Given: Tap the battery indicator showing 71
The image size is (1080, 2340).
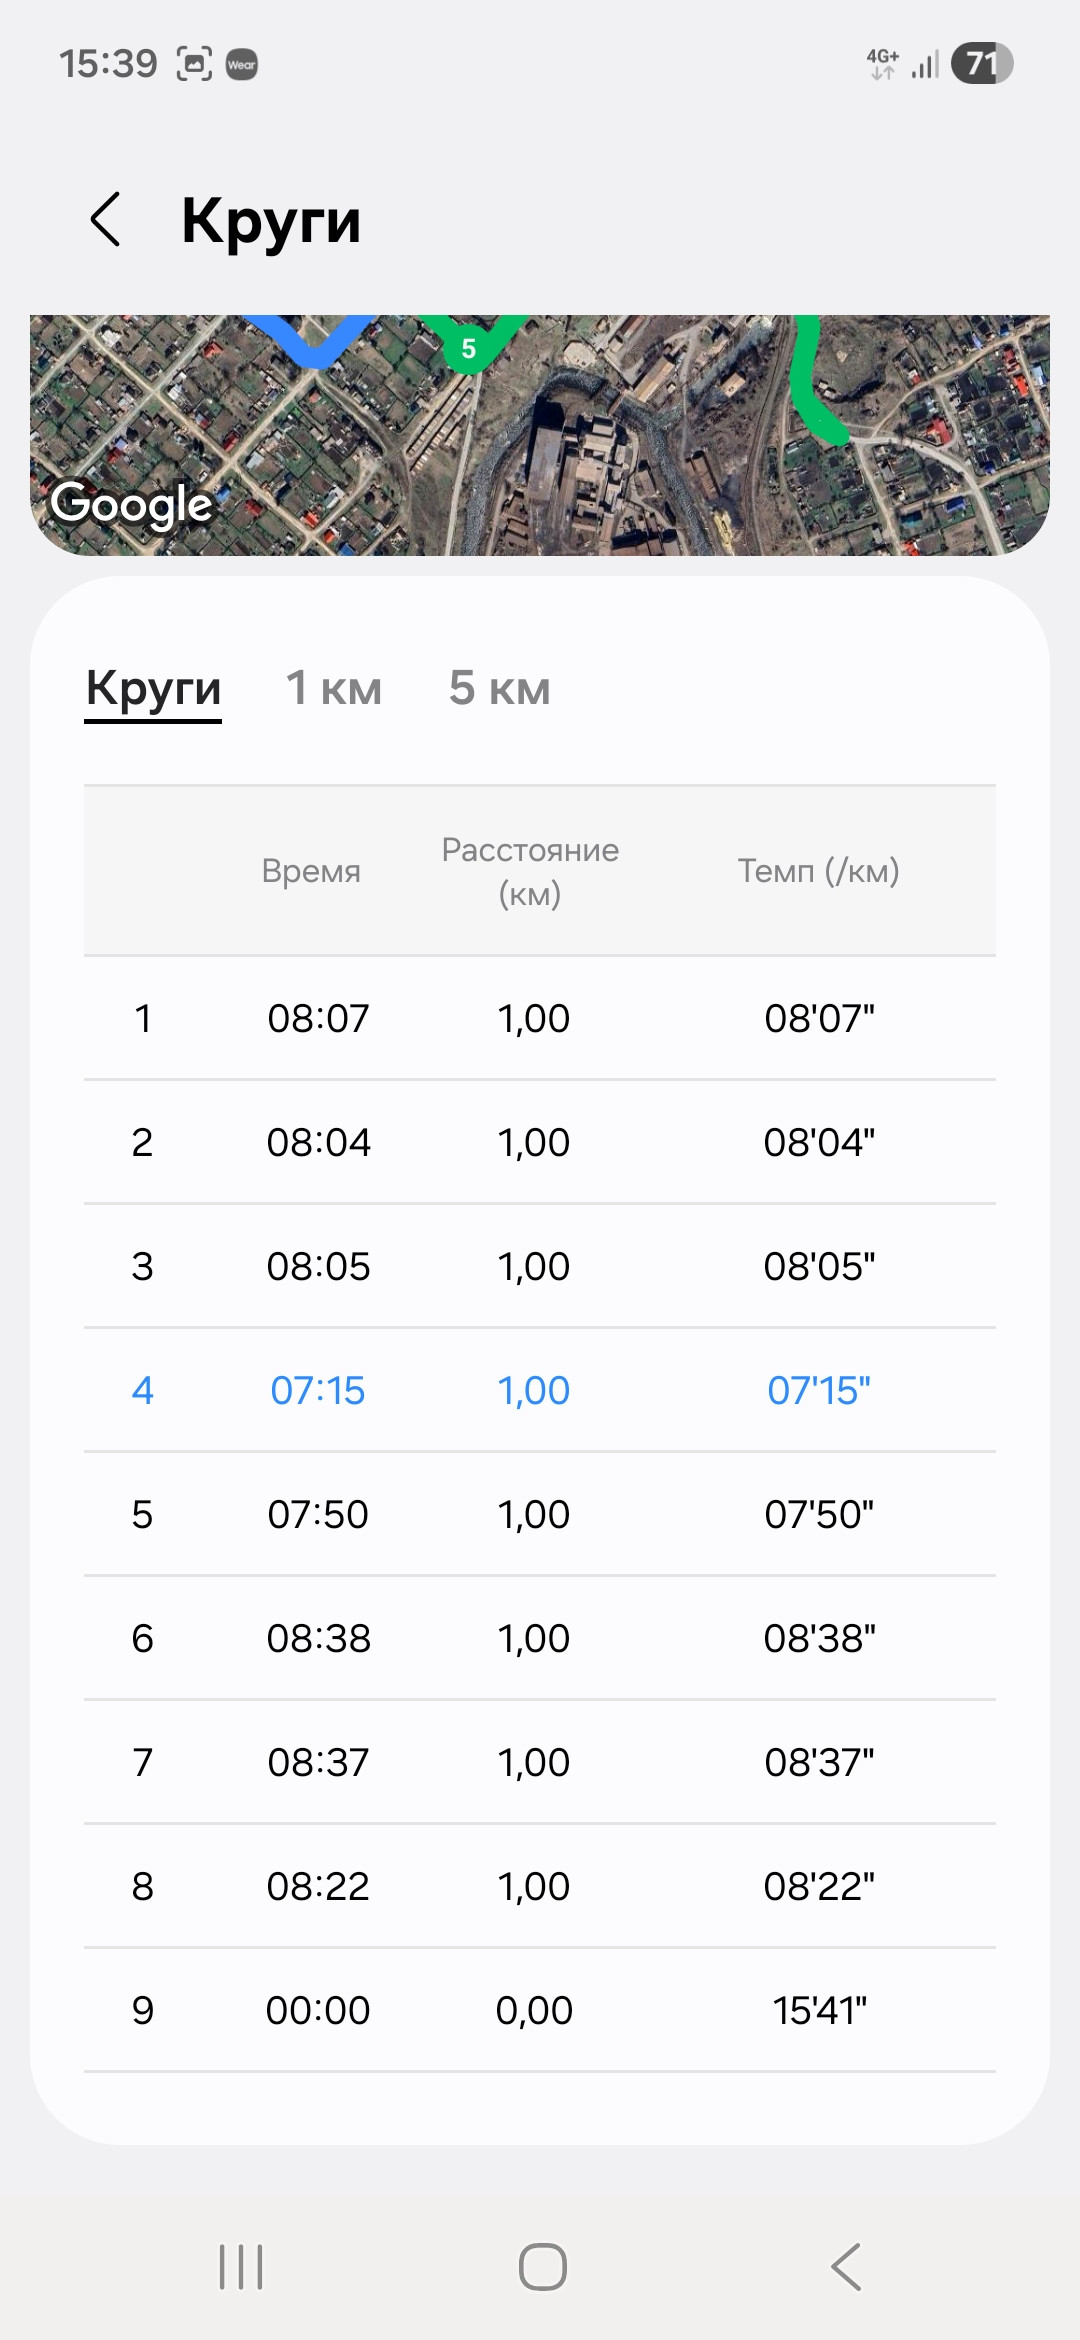Looking at the screenshot, I should 982,64.
